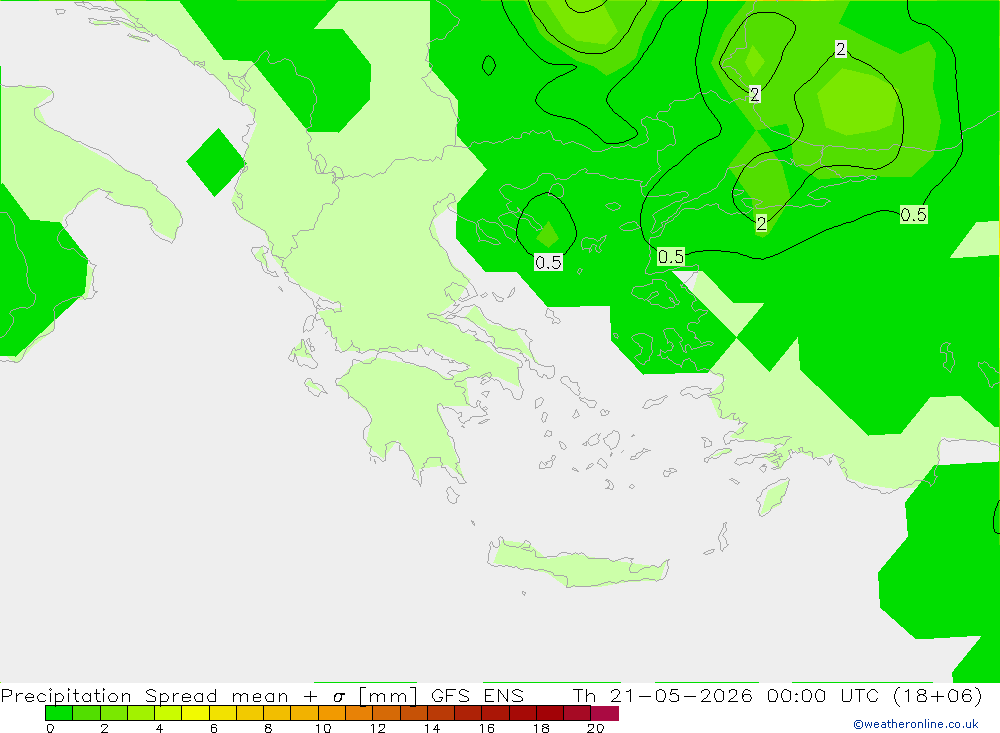Click the legend scale number '6'
Viewport: 1000px width, 733px height.
click(x=214, y=728)
